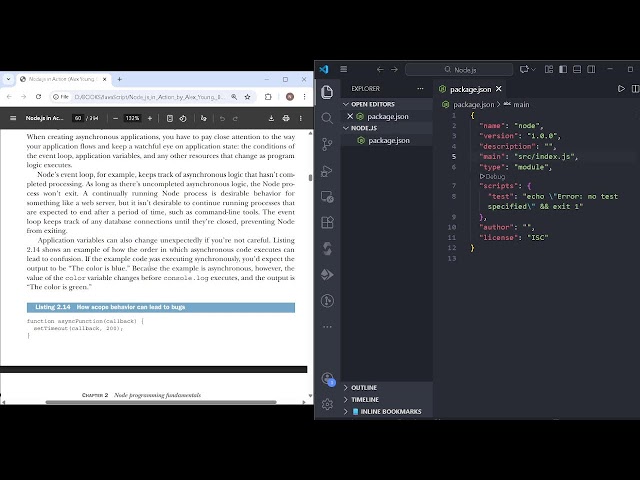Close package.json under Open Editors
The height and width of the screenshot is (480, 640).
click(350, 116)
